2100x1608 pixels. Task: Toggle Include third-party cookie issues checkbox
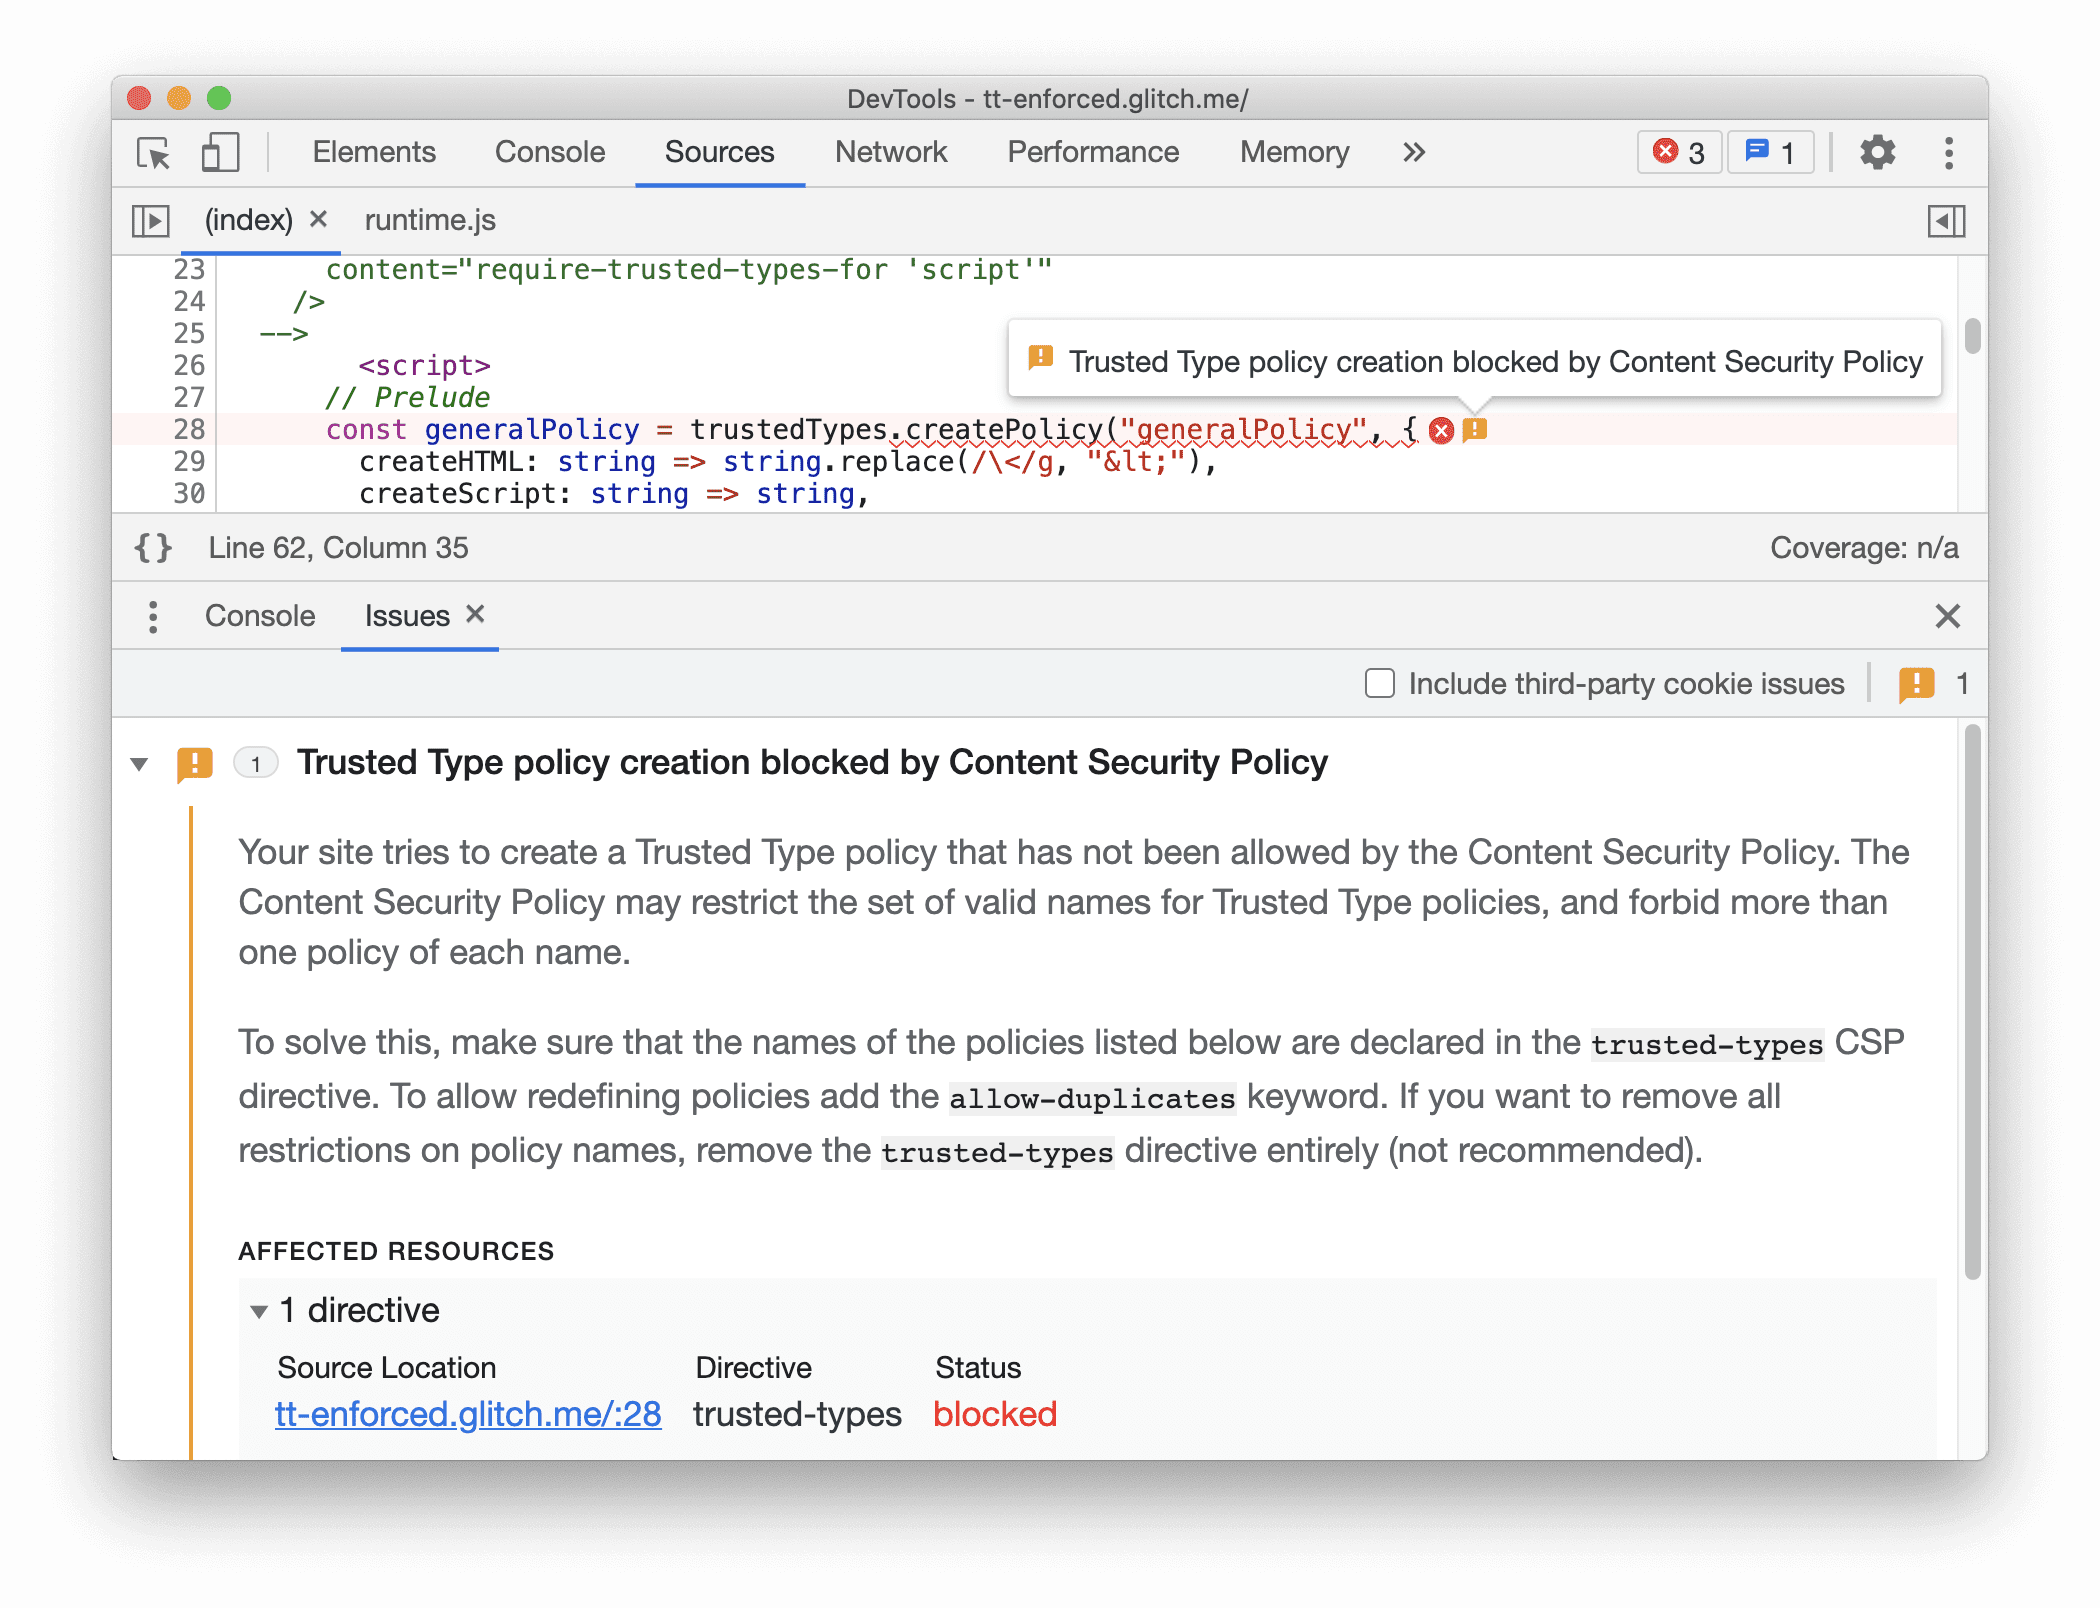click(x=1379, y=684)
